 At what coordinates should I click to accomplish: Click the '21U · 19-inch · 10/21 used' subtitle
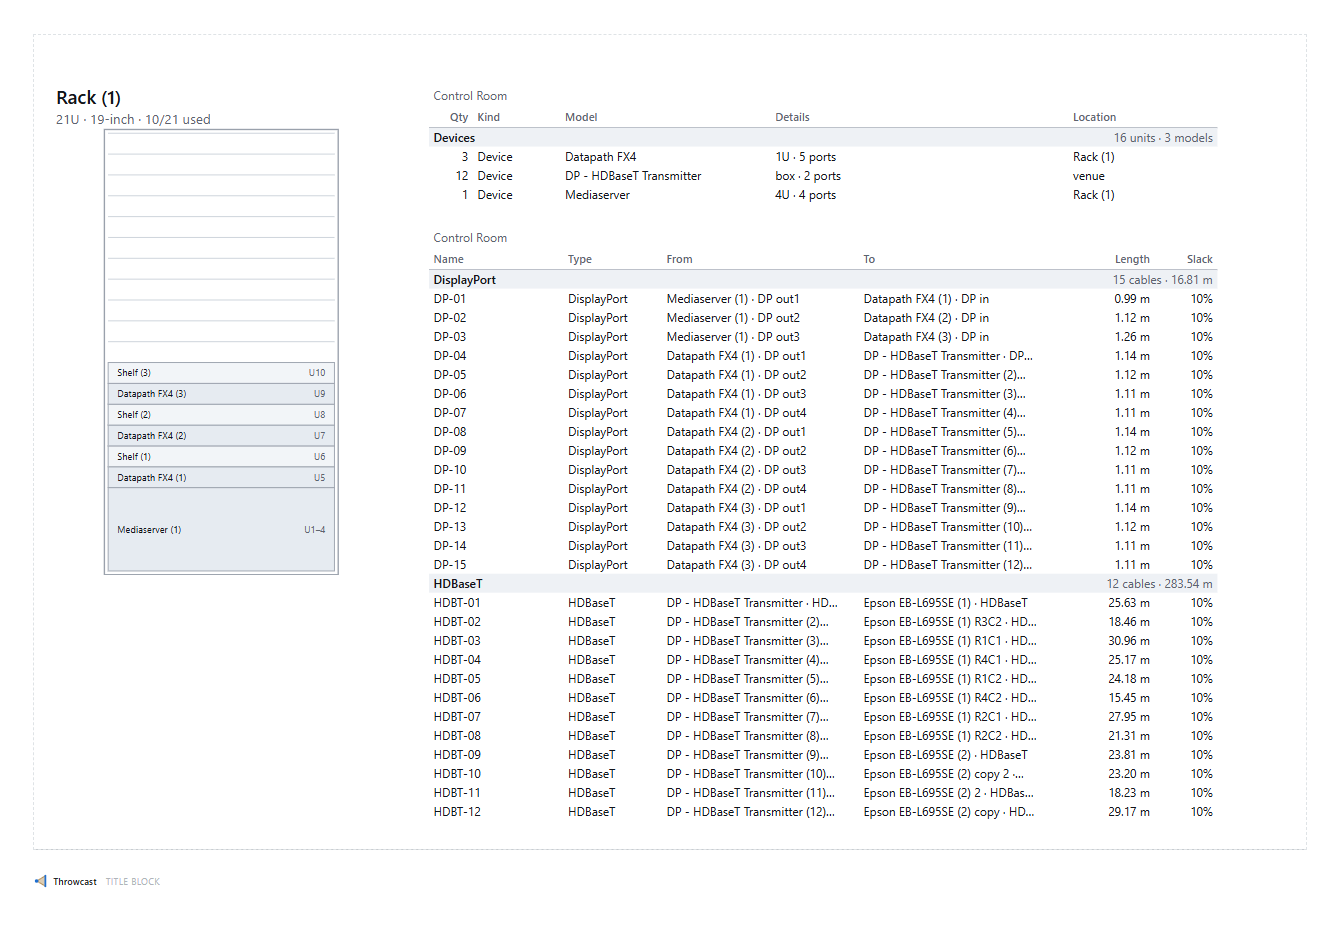[133, 119]
